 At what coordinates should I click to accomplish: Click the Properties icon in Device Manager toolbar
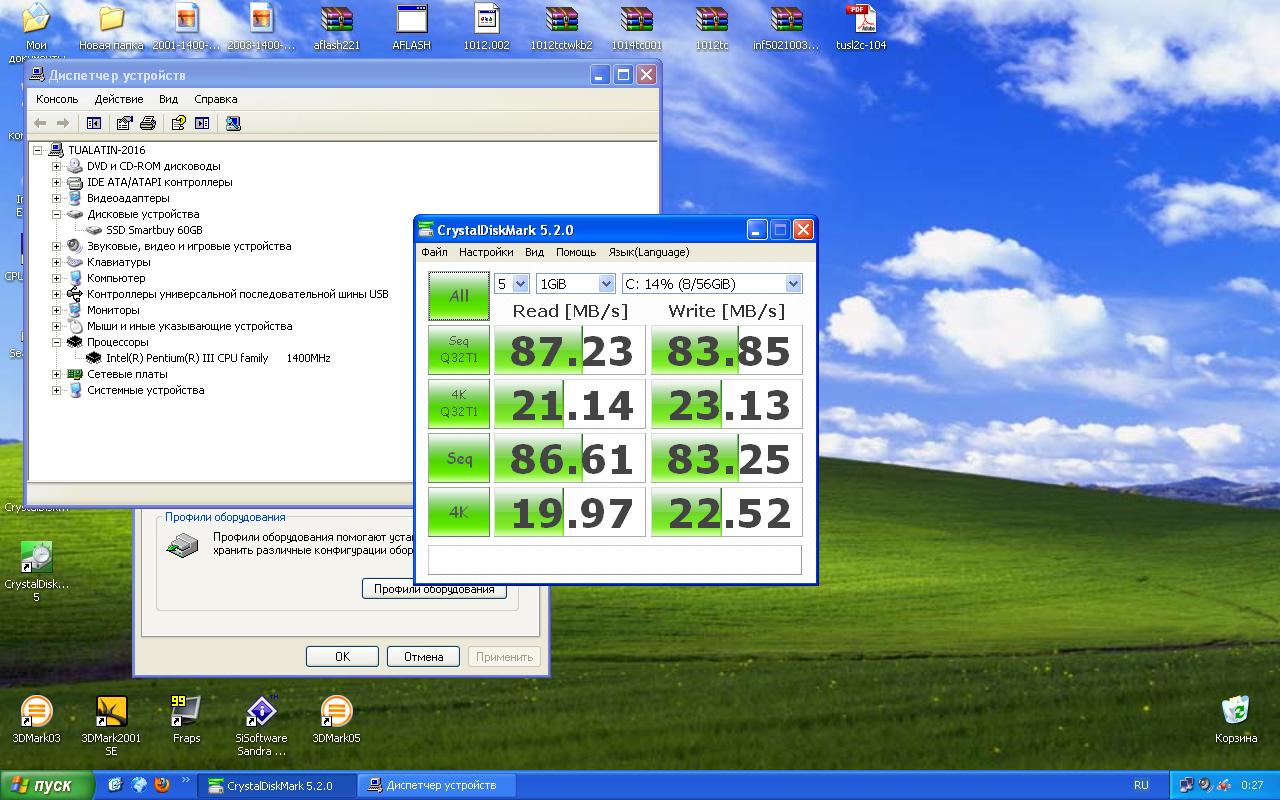tap(124, 123)
